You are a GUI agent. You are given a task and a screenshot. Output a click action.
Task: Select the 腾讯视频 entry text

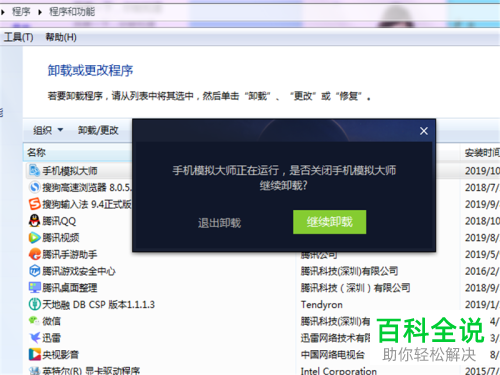coord(61,238)
